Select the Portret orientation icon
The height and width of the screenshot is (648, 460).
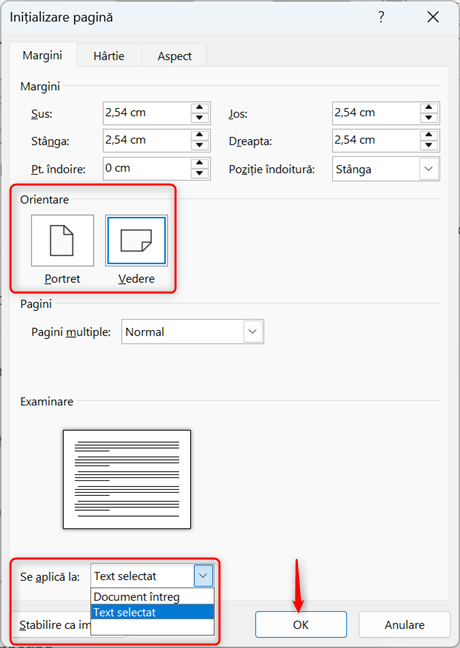[x=62, y=240]
